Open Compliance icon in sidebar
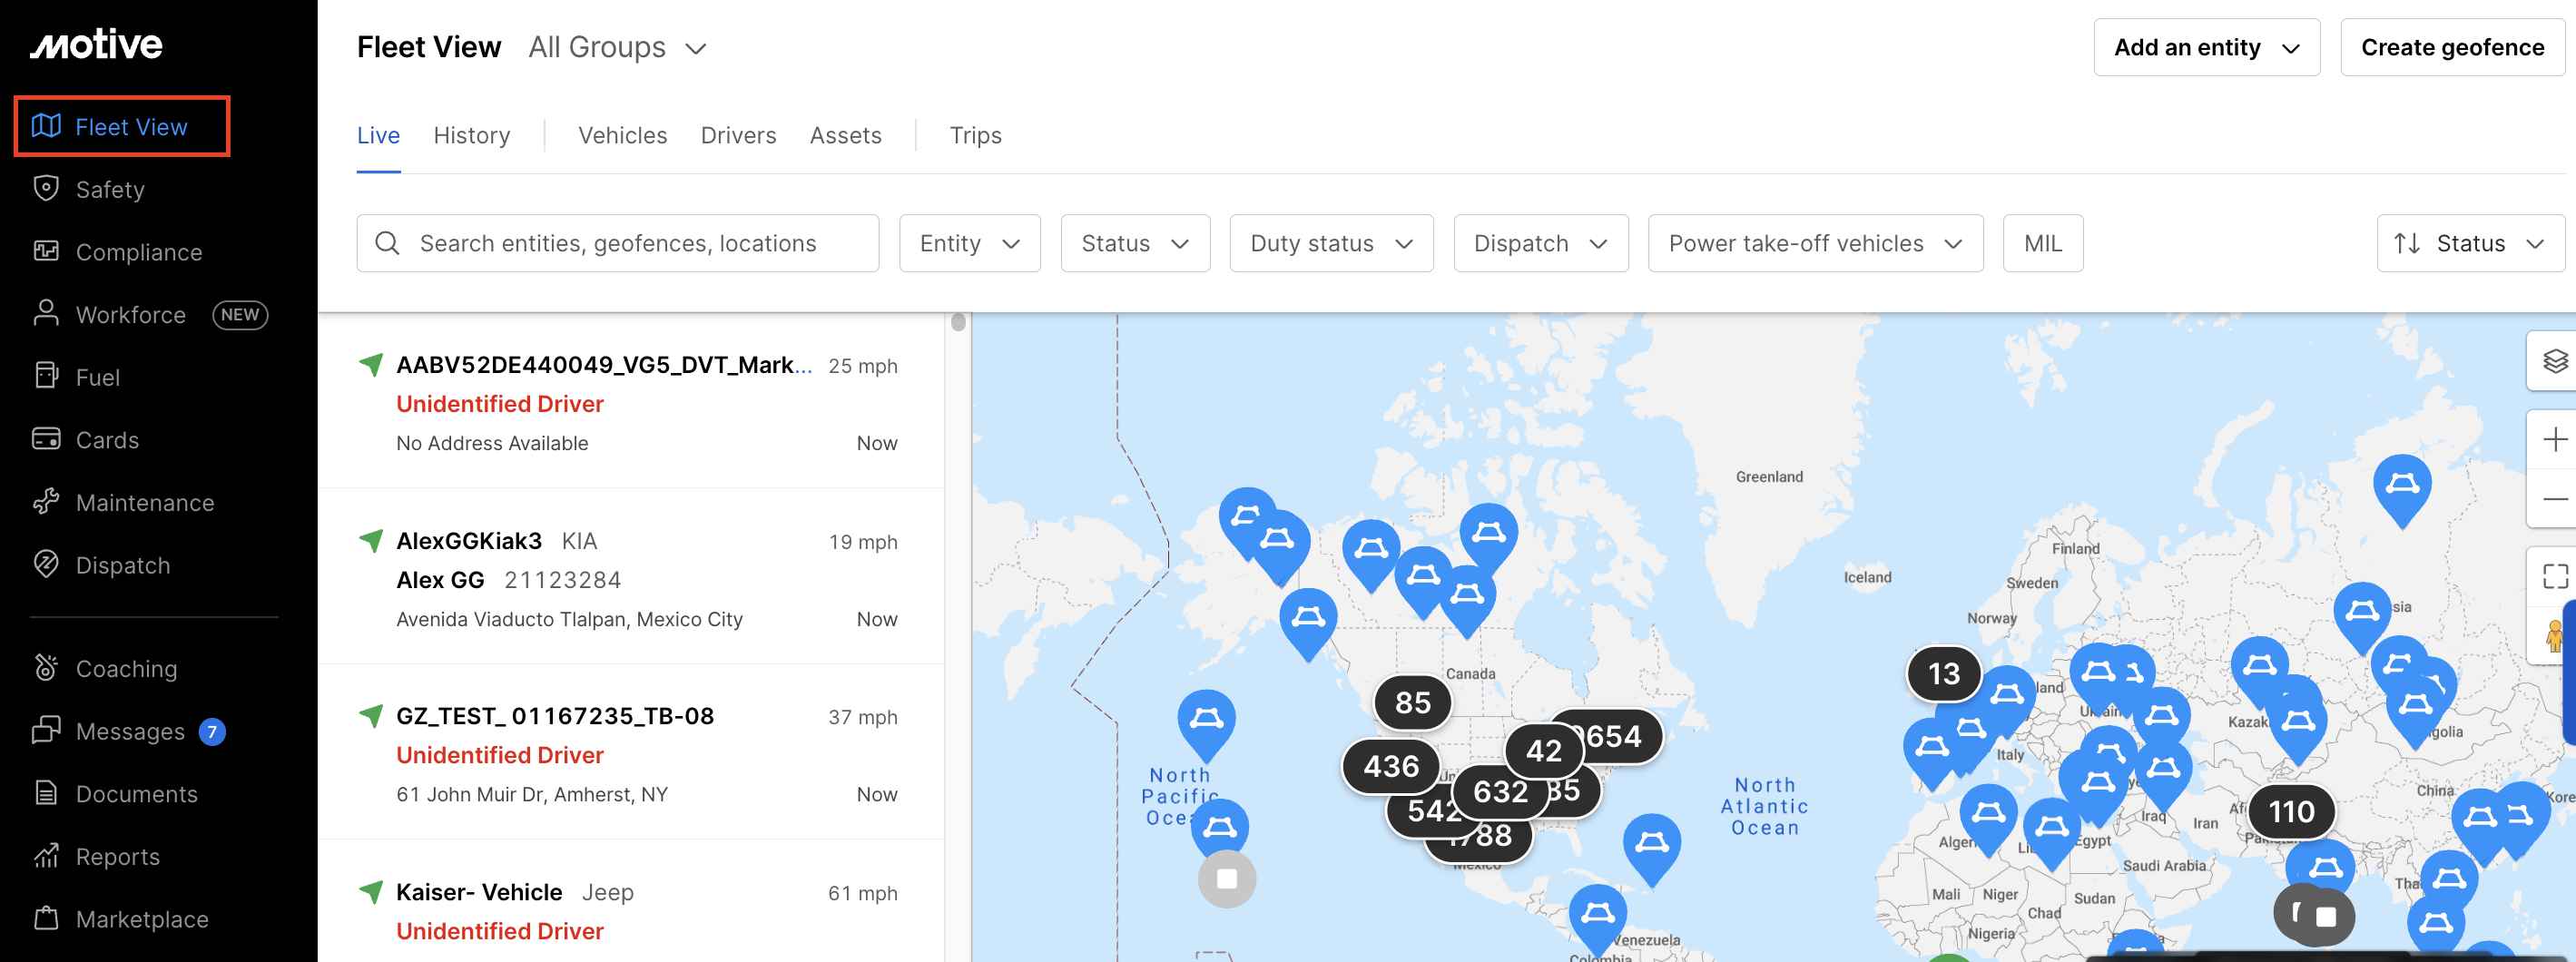2576x962 pixels. pos(46,251)
